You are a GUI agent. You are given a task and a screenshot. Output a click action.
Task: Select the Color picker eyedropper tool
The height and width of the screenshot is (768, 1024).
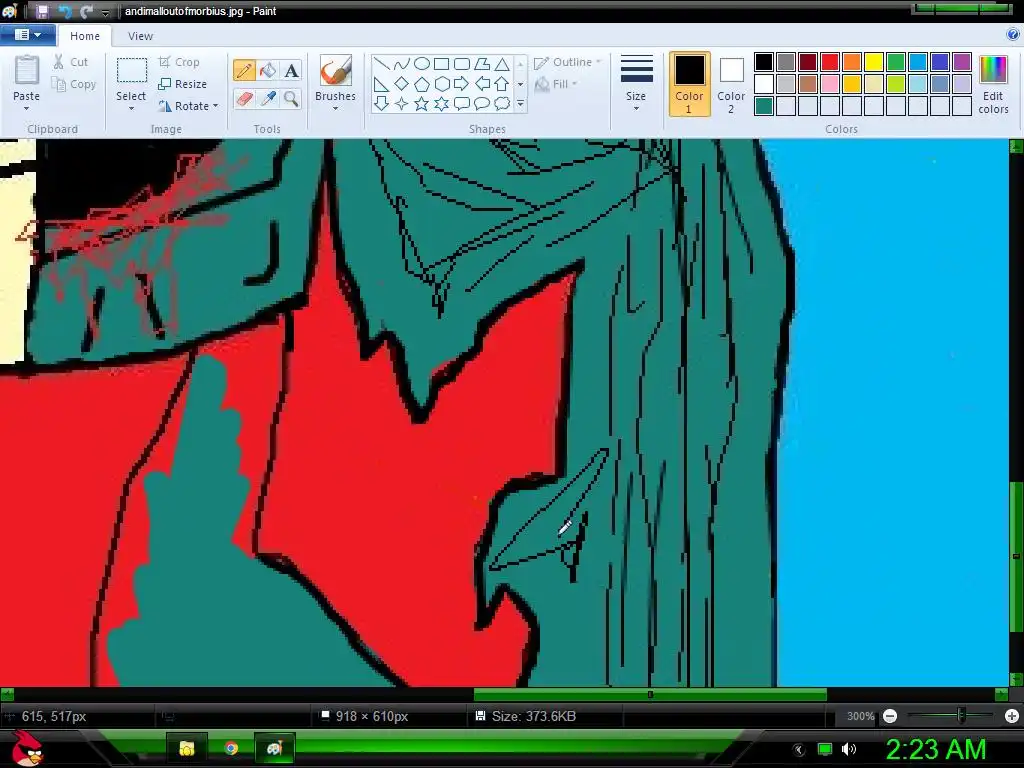click(268, 99)
